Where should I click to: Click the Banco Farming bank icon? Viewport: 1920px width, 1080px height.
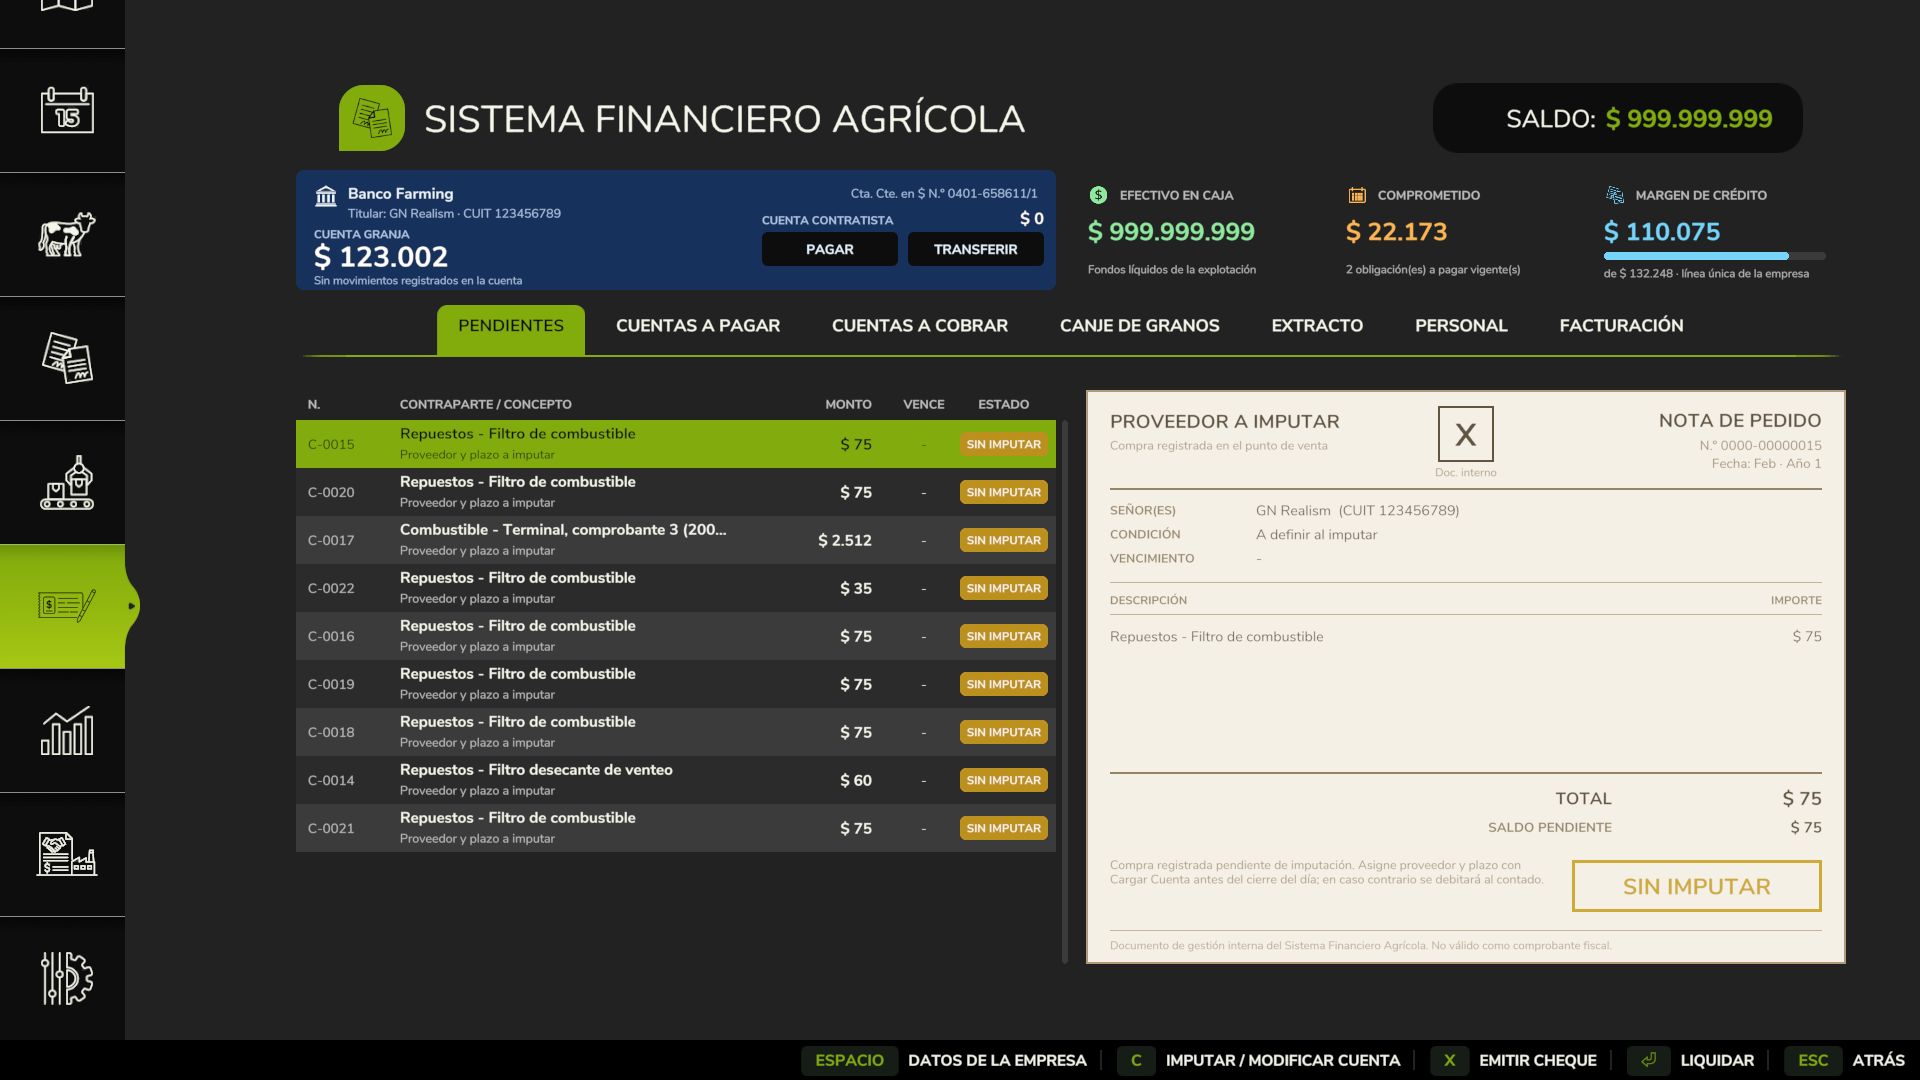pos(326,196)
